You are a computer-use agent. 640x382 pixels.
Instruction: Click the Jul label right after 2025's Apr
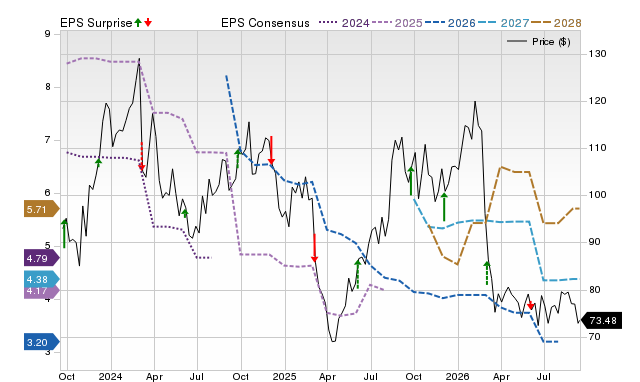click(371, 376)
